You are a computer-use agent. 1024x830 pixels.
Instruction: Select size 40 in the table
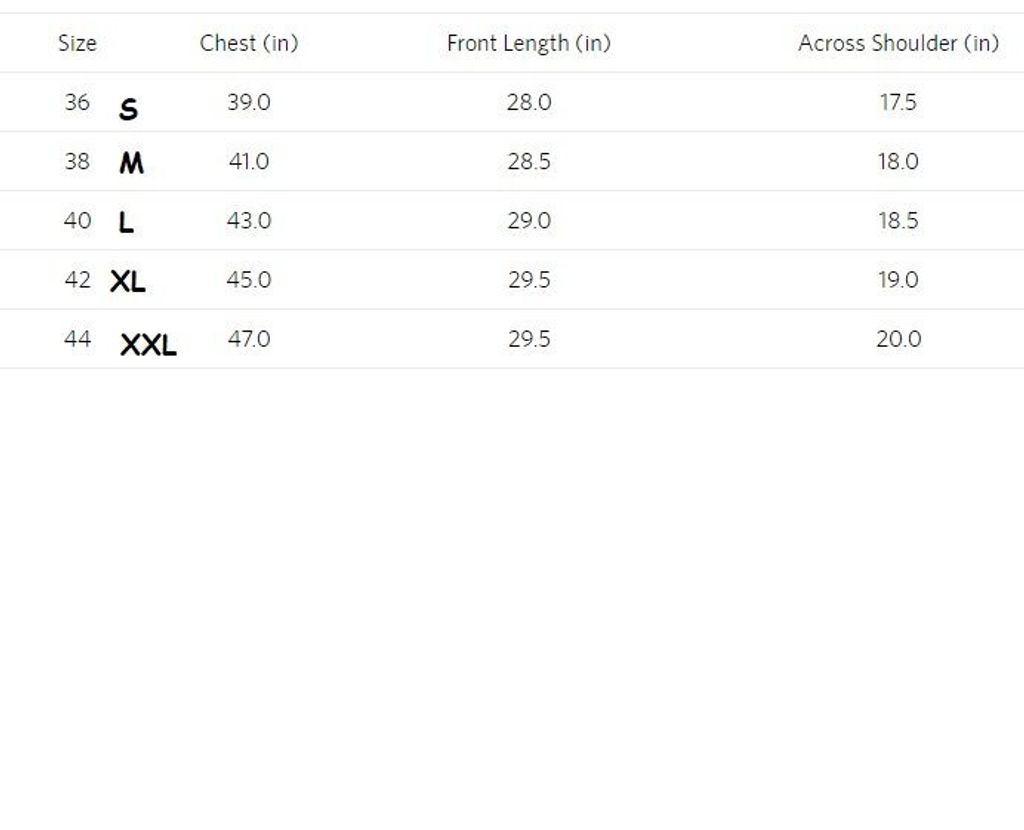[77, 220]
